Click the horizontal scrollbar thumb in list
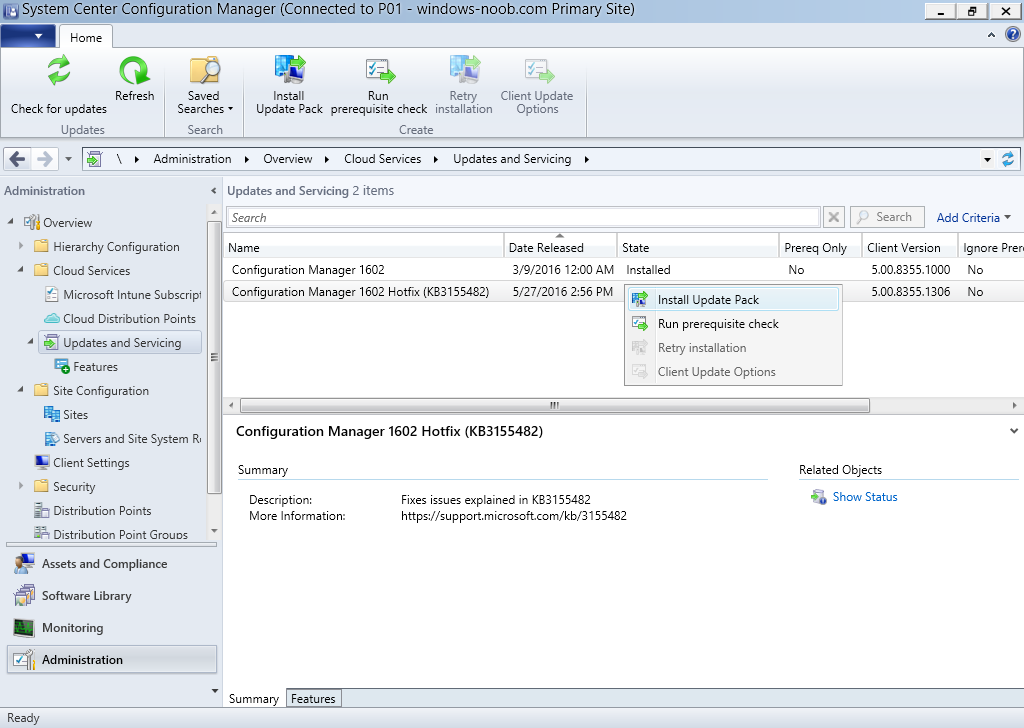Screen dimensions: 1024x728 coord(554,405)
